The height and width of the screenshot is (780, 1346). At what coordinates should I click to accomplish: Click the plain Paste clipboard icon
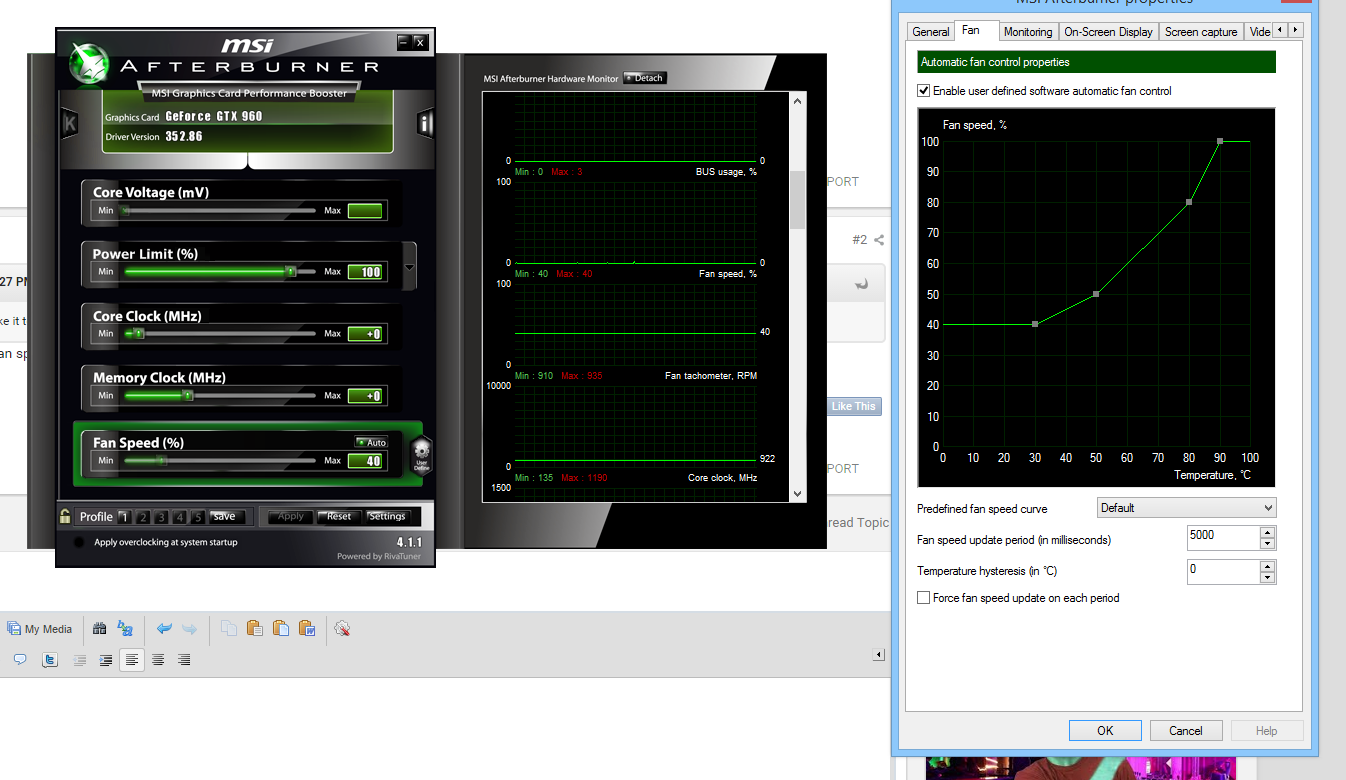click(281, 629)
